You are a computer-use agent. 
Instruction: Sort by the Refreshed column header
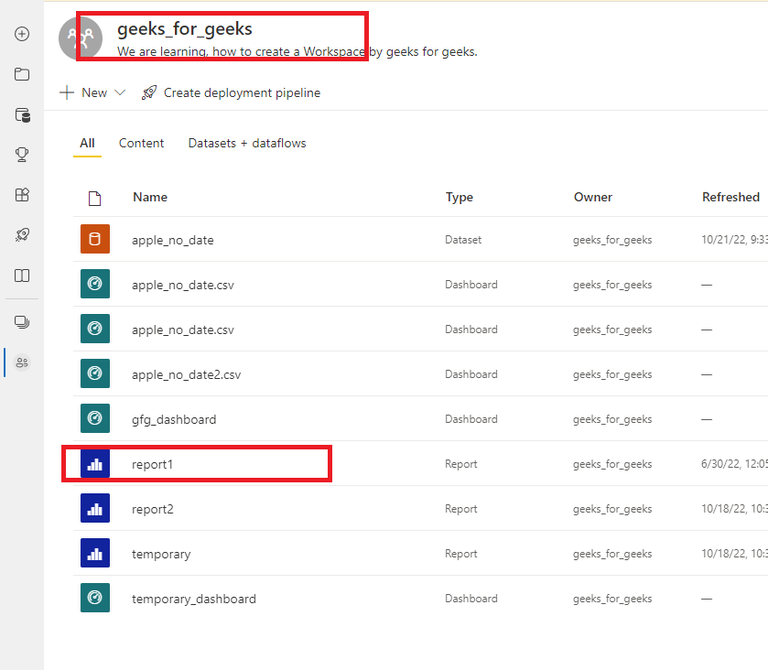click(x=731, y=197)
